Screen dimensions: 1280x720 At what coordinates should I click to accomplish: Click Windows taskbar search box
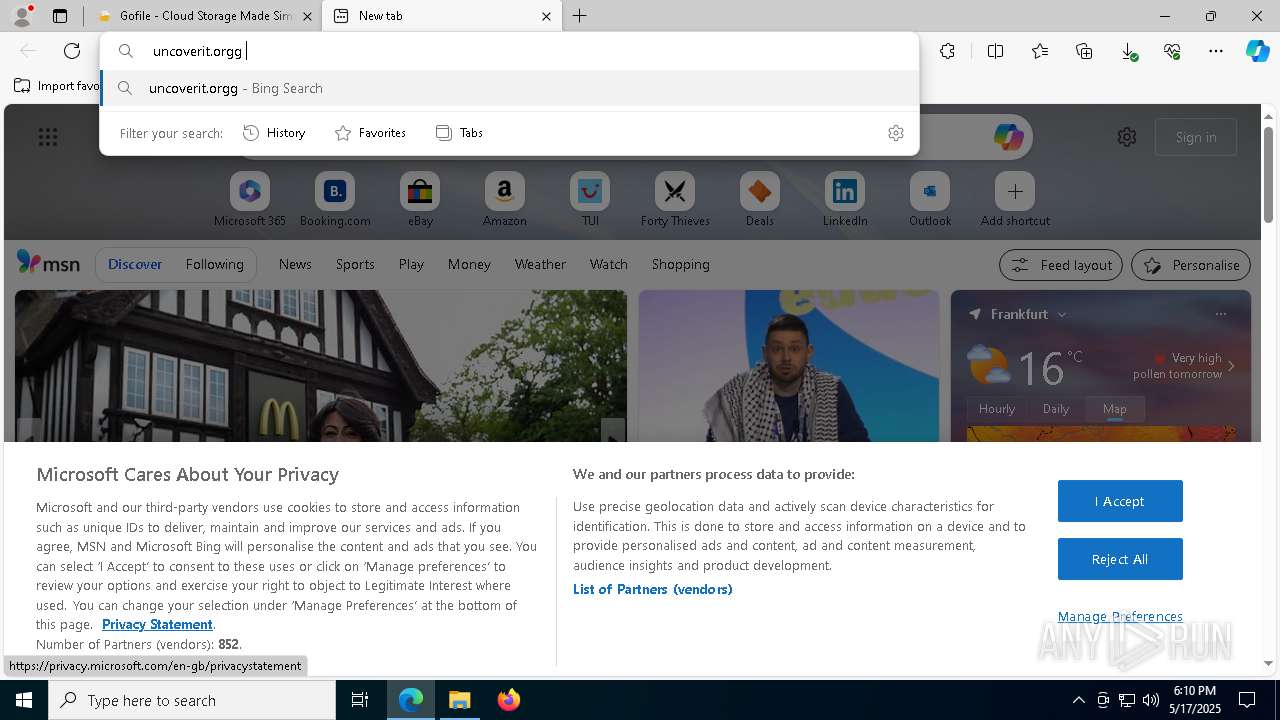[x=192, y=700]
